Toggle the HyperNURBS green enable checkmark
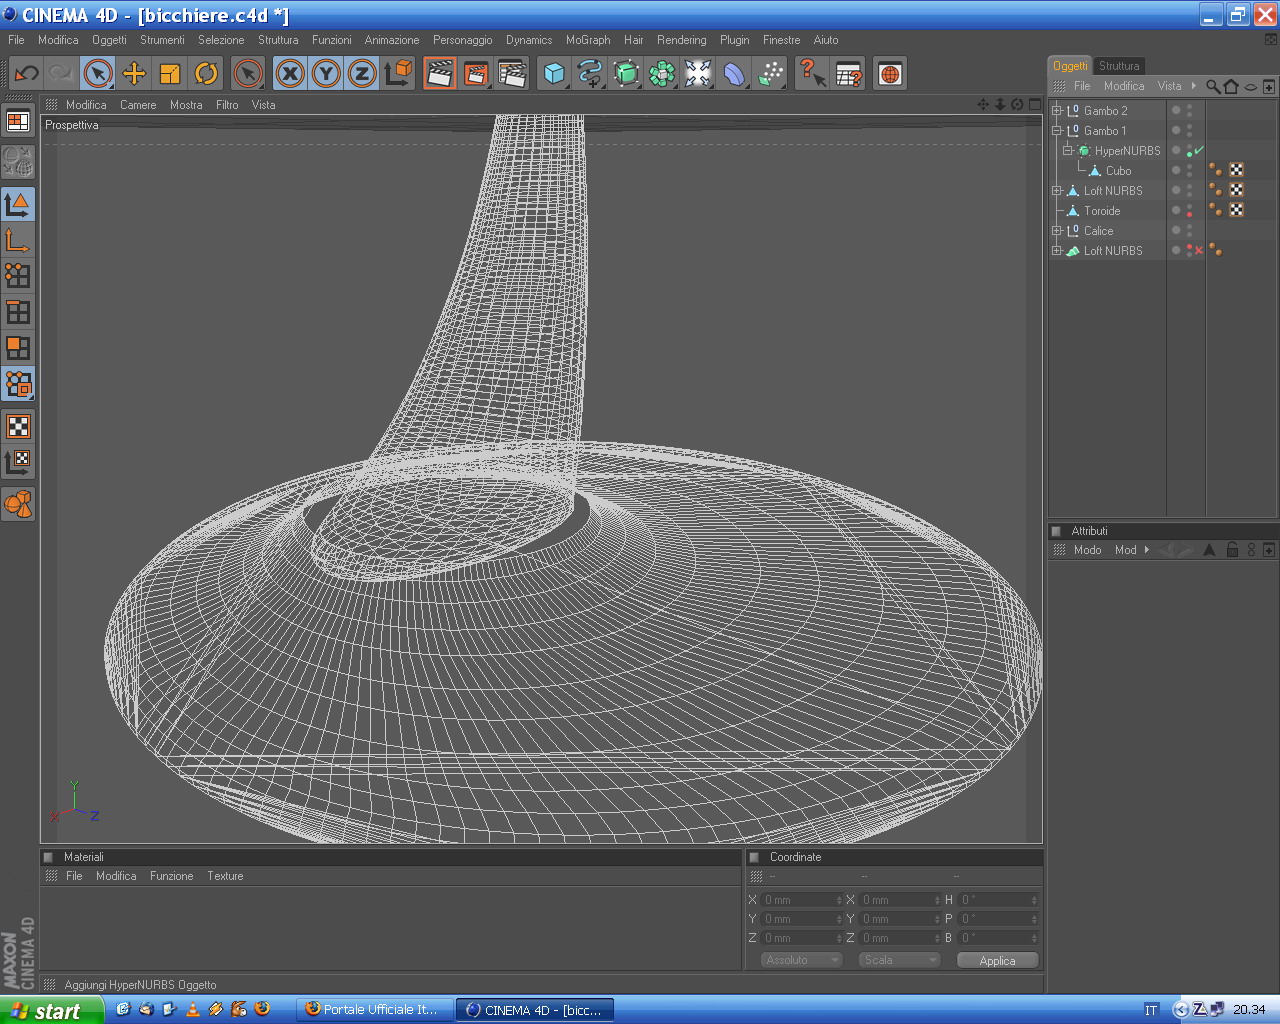This screenshot has height=1024, width=1280. [x=1198, y=150]
